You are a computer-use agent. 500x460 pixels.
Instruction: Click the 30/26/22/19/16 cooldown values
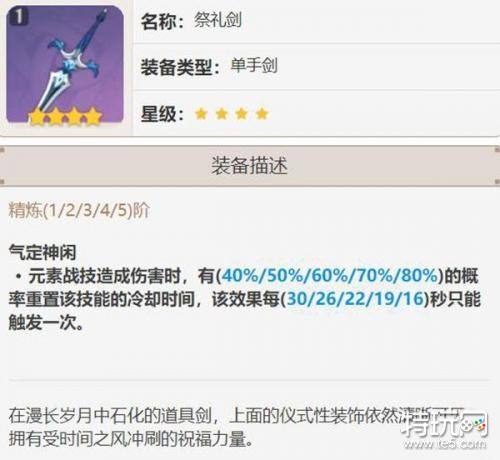[355, 299]
